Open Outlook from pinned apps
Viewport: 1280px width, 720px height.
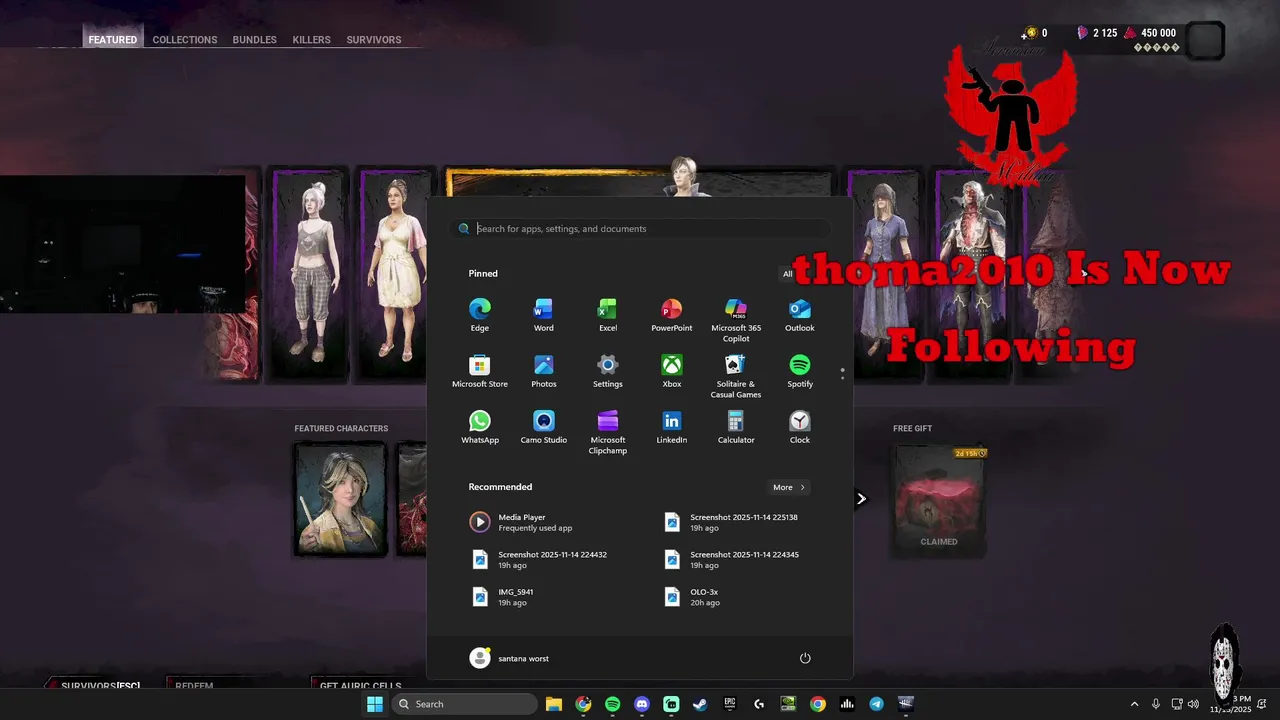point(799,315)
